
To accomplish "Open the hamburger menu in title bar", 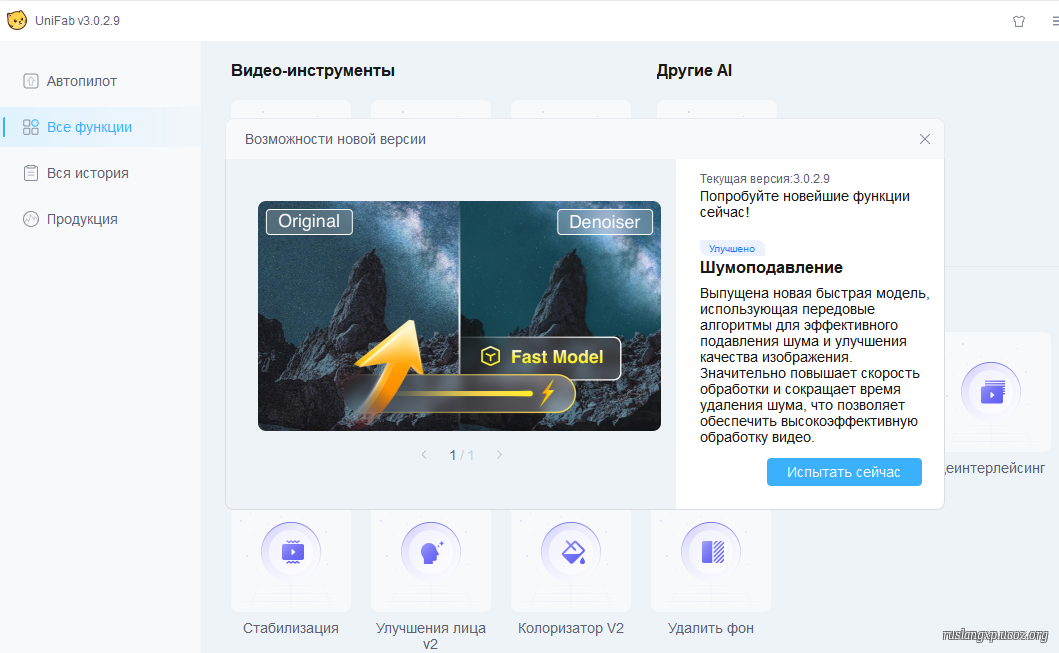I will 1054,21.
